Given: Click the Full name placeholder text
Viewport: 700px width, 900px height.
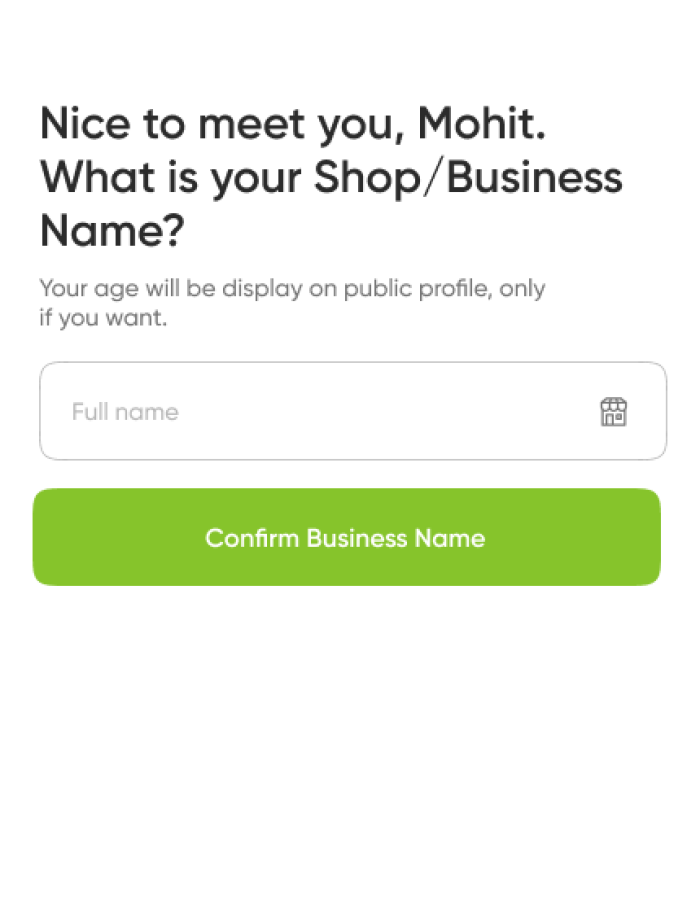Looking at the screenshot, I should (124, 411).
